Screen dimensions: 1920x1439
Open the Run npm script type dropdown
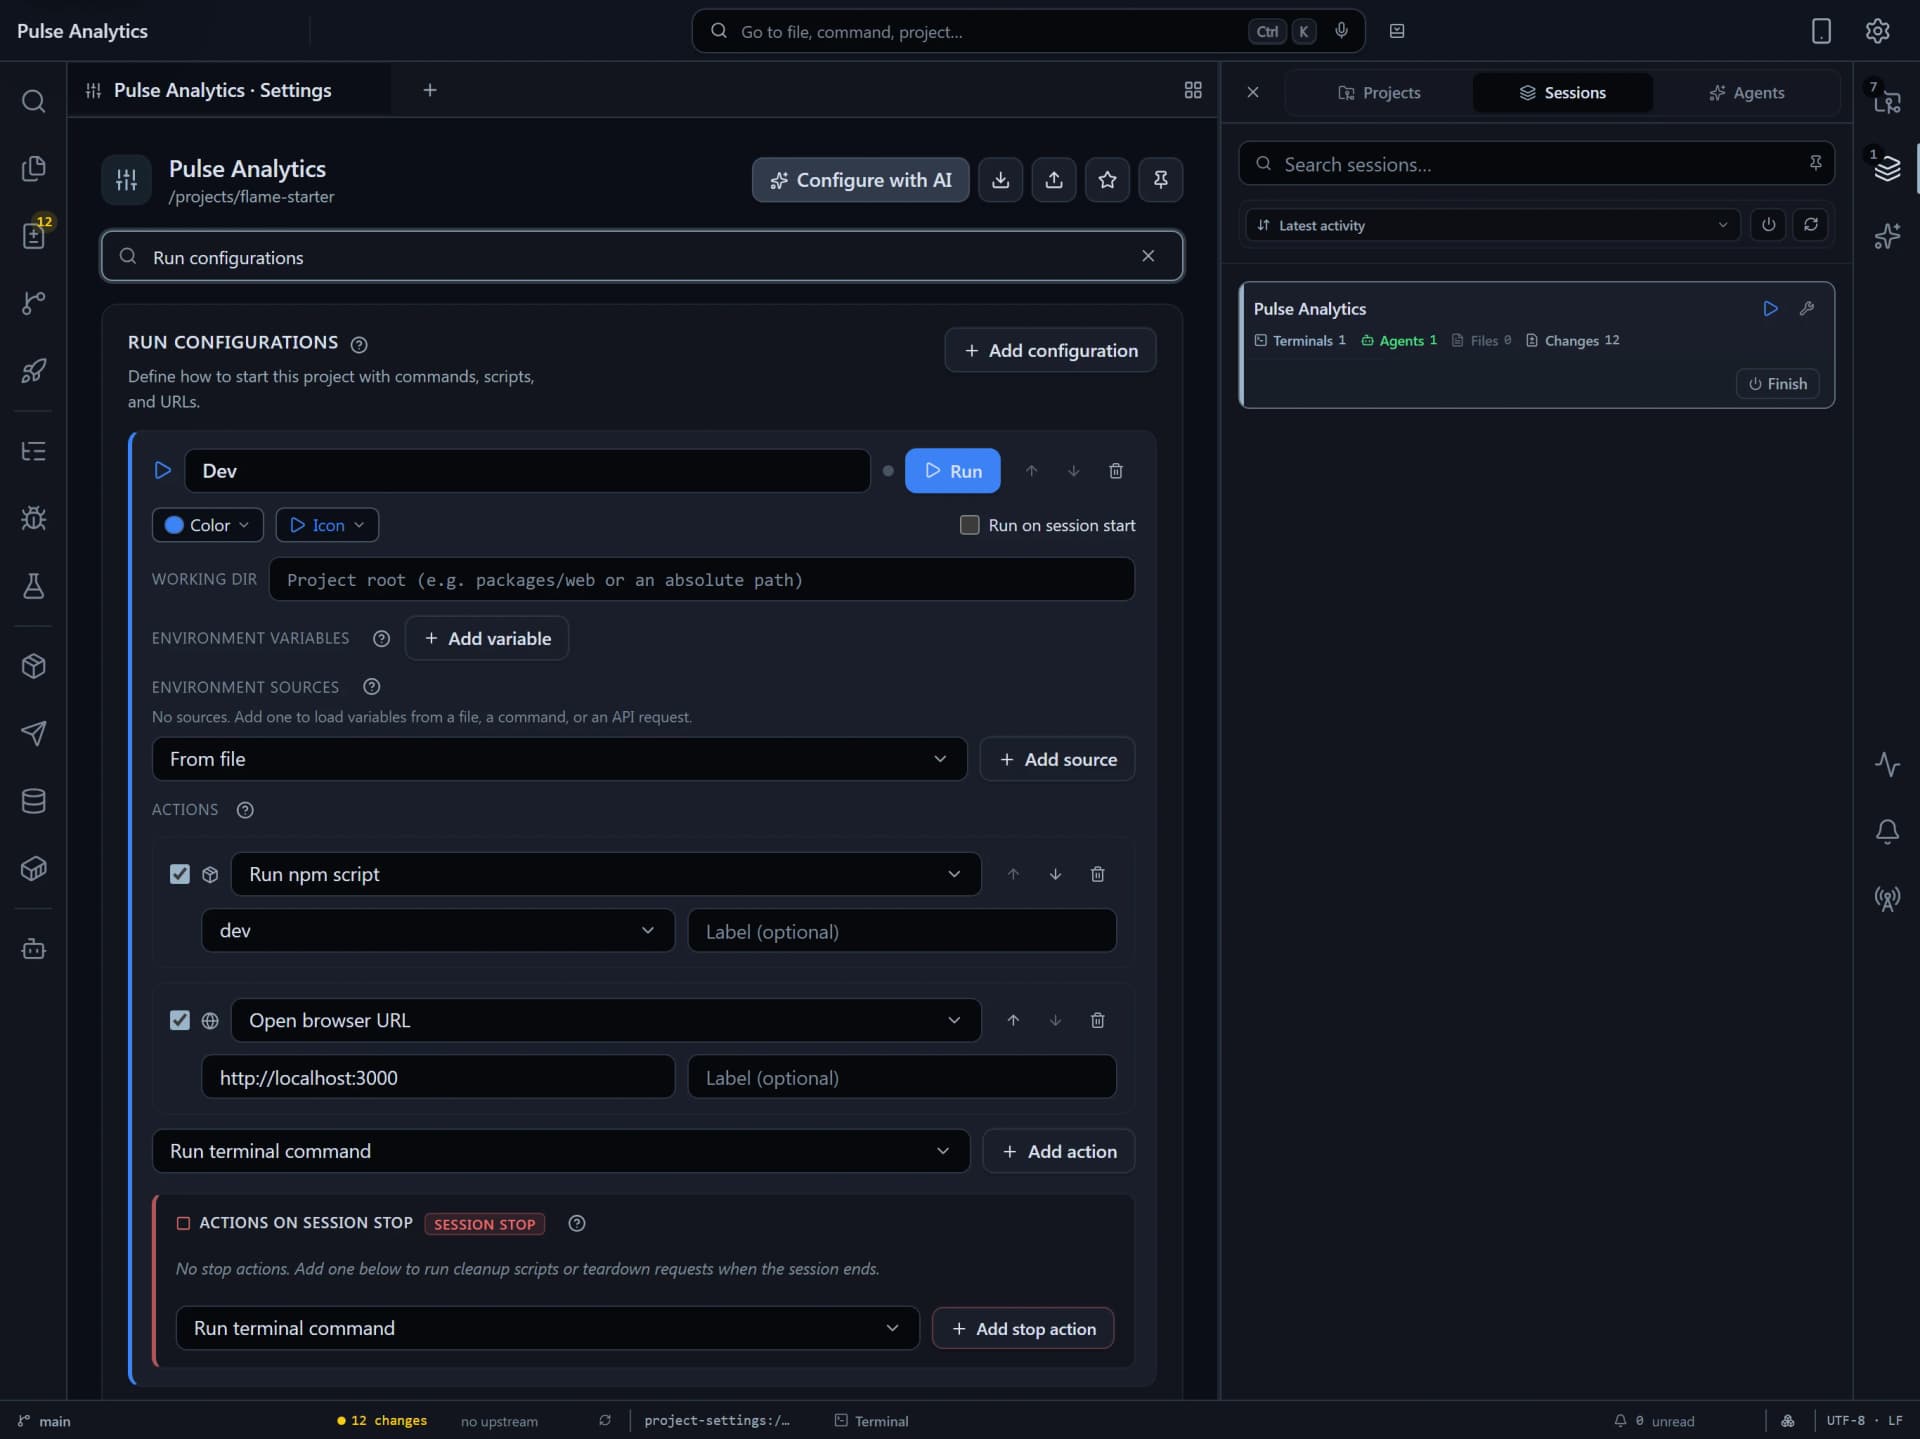[606, 874]
